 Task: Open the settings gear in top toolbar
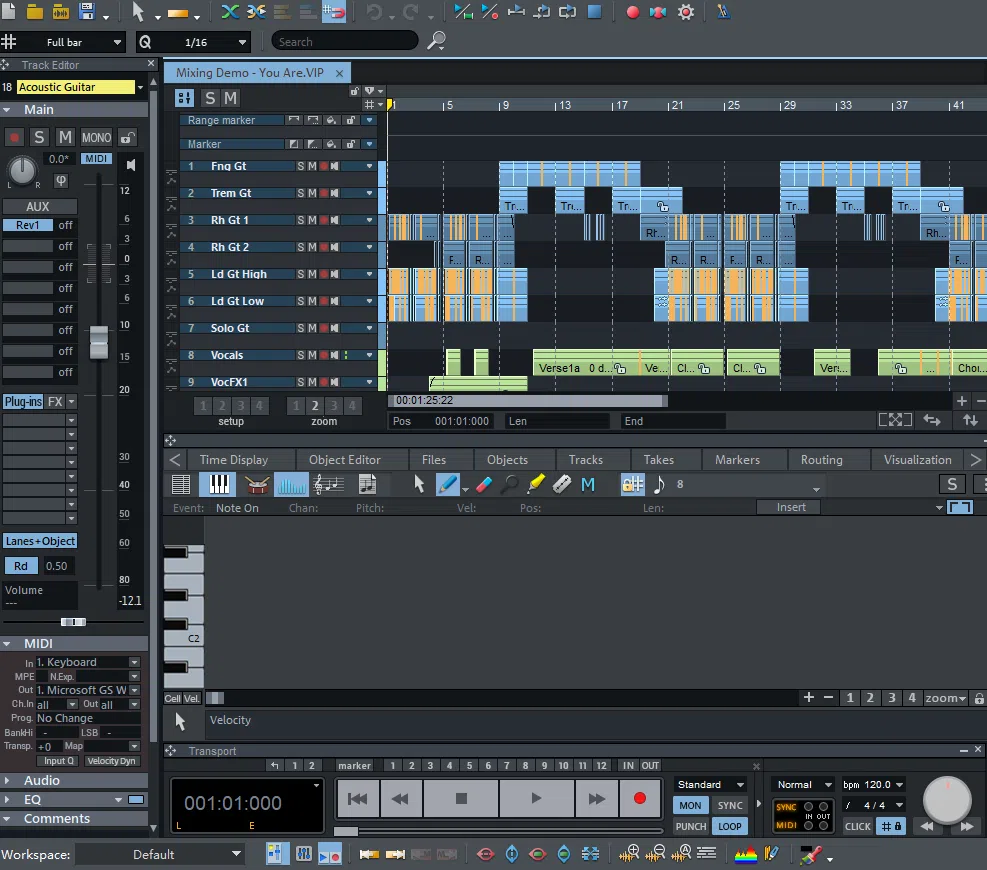tap(686, 12)
